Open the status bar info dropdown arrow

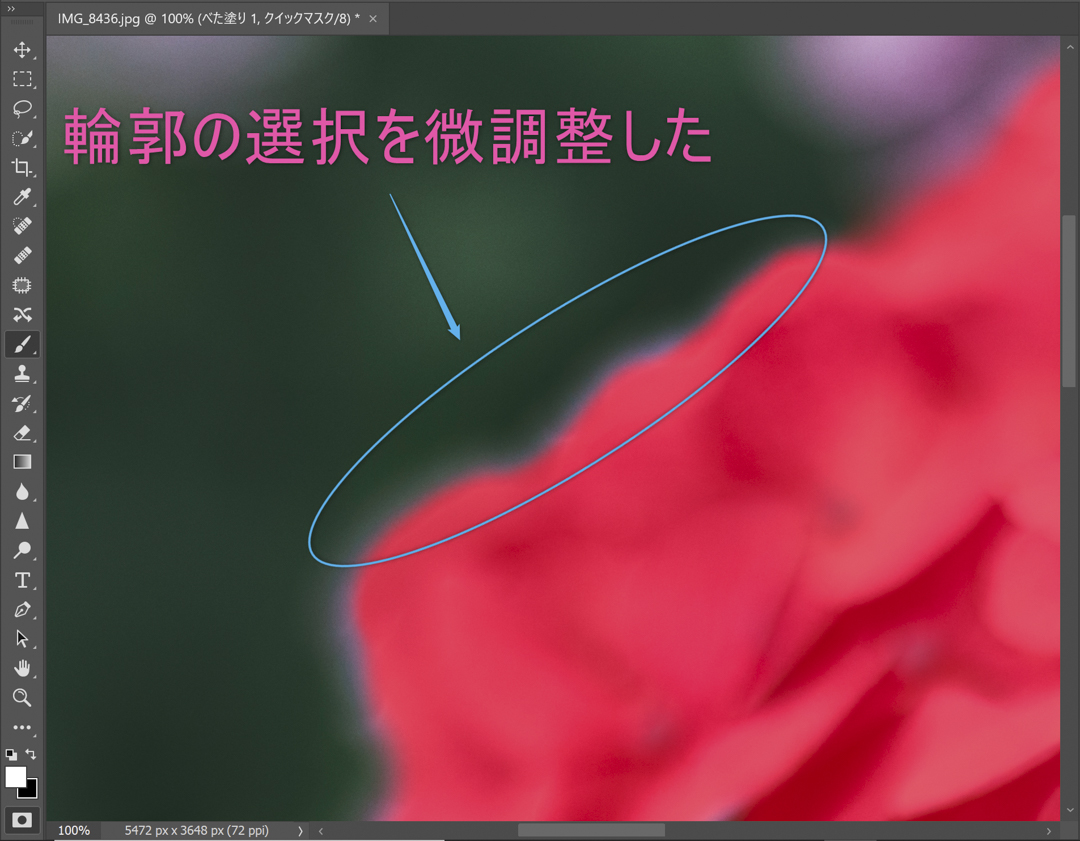(299, 830)
